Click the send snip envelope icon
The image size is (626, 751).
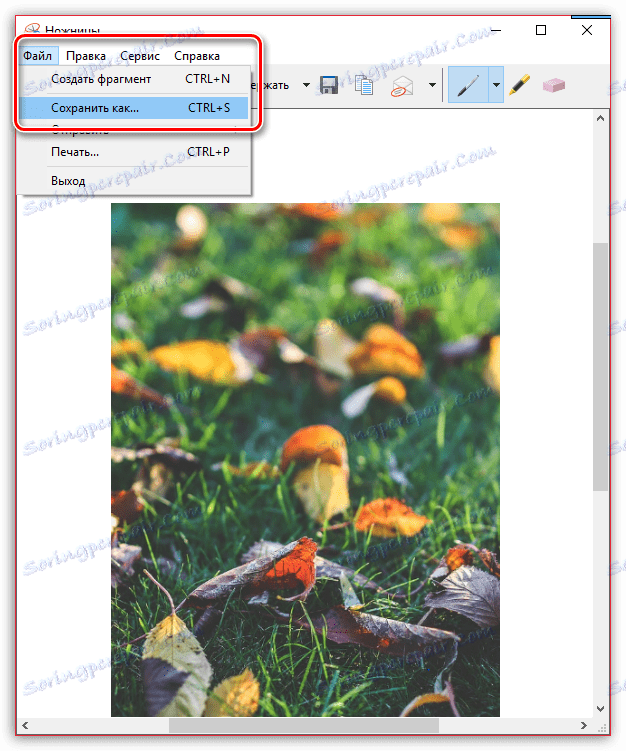point(401,86)
